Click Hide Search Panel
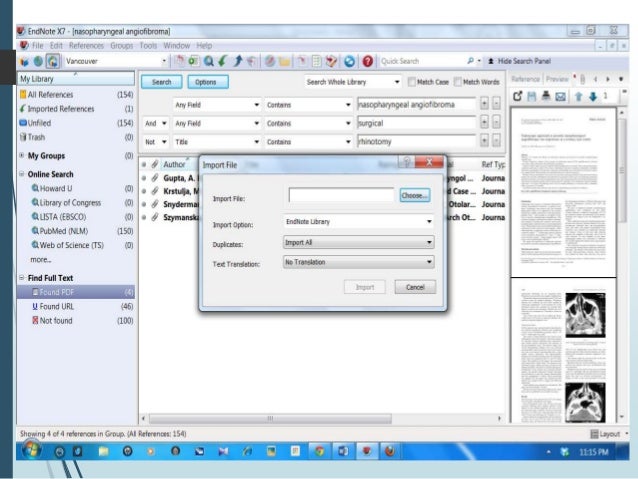Screen dimensions: 638x479 519,61
